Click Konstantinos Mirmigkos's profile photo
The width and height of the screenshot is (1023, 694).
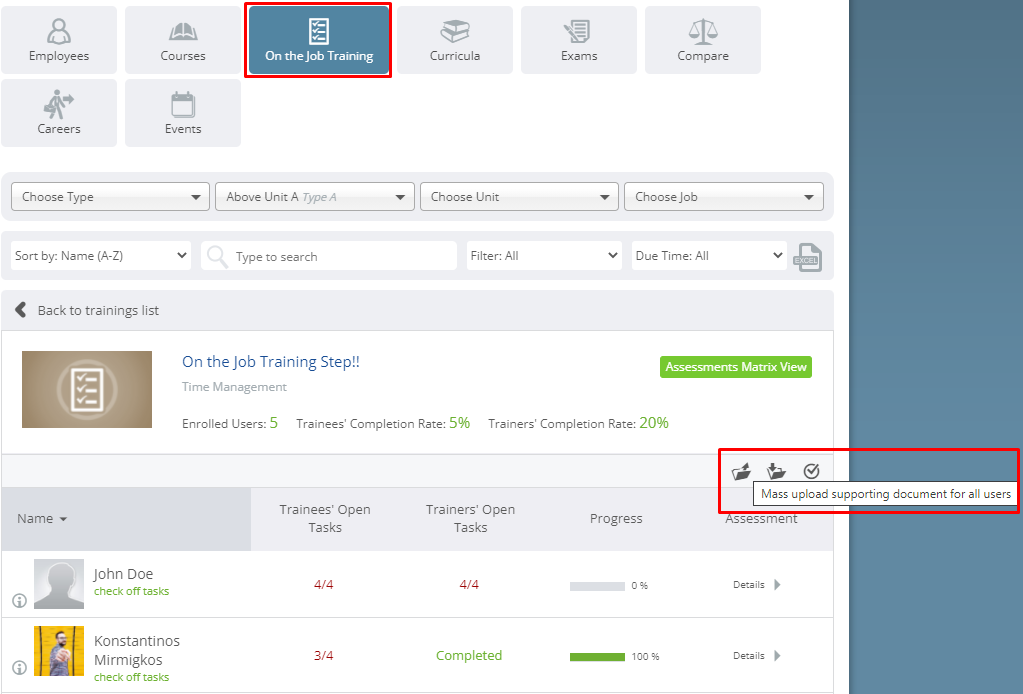[59, 651]
